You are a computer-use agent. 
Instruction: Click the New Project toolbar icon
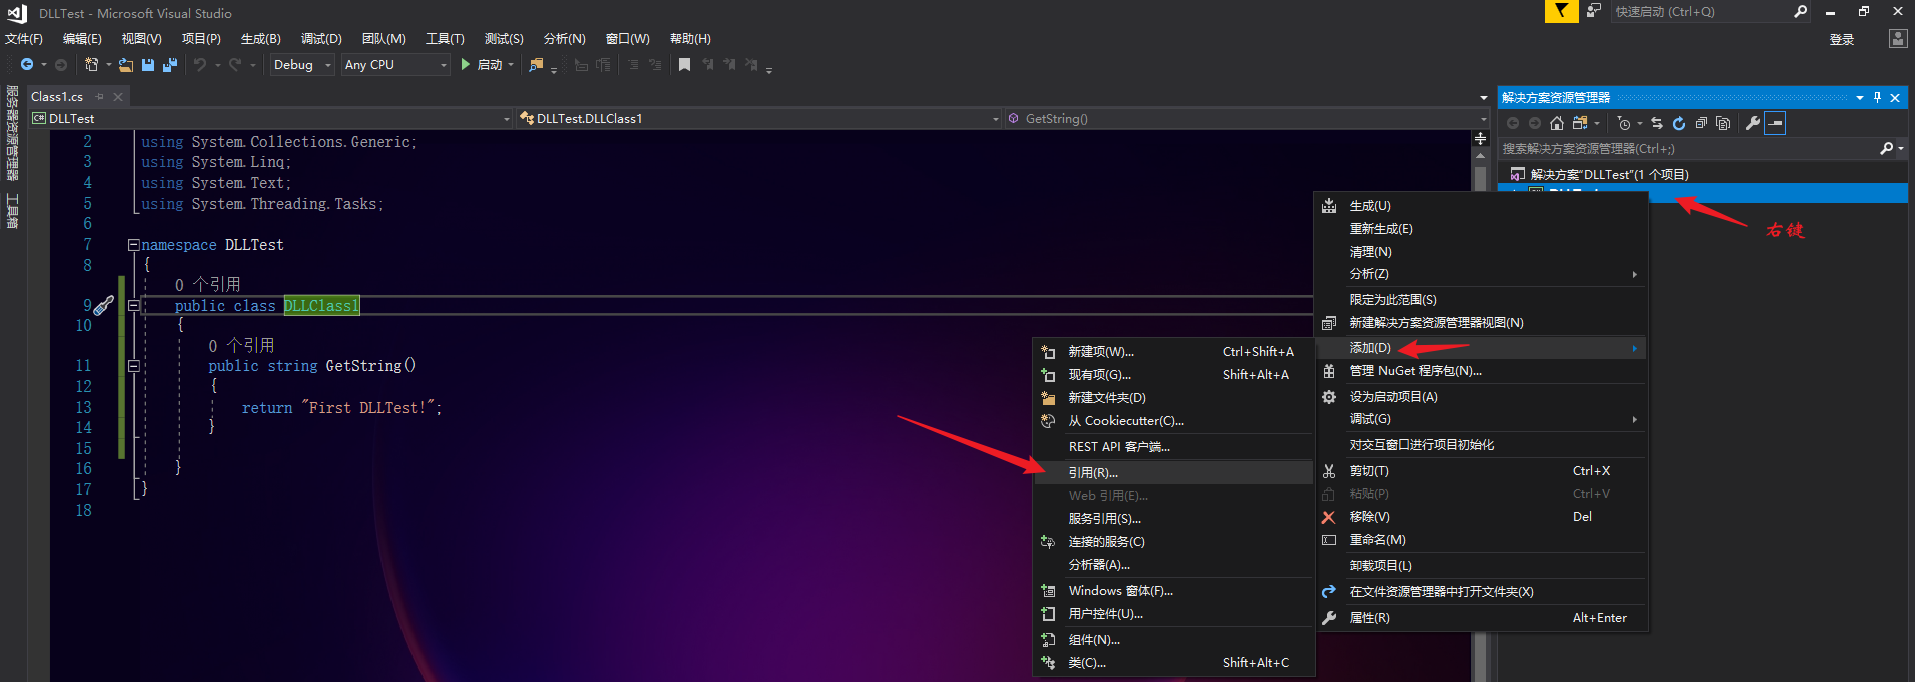(91, 64)
